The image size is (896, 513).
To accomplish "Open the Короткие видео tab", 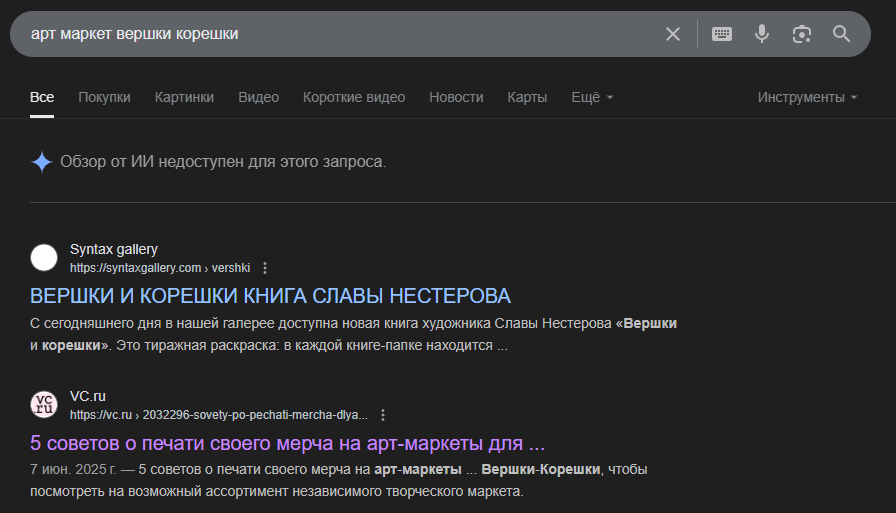I will click(354, 98).
